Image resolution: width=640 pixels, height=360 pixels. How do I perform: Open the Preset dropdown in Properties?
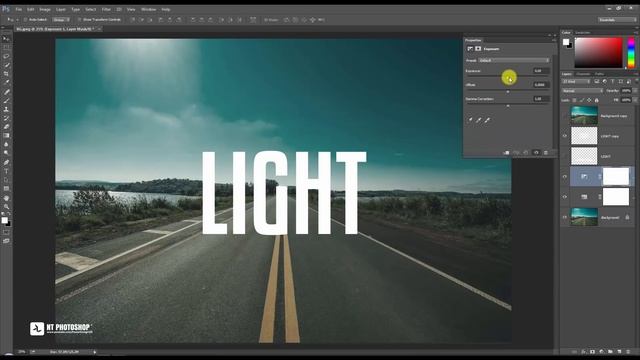pos(514,60)
